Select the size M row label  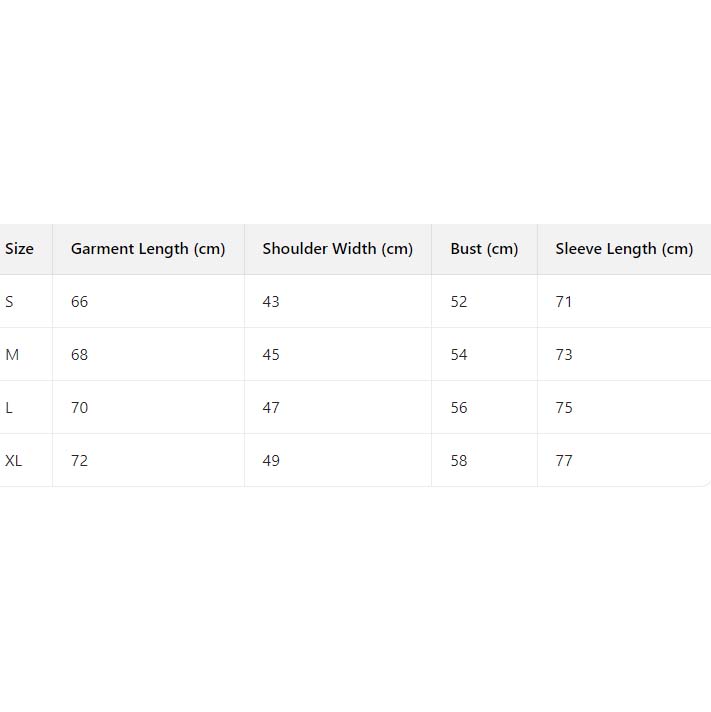click(x=12, y=355)
